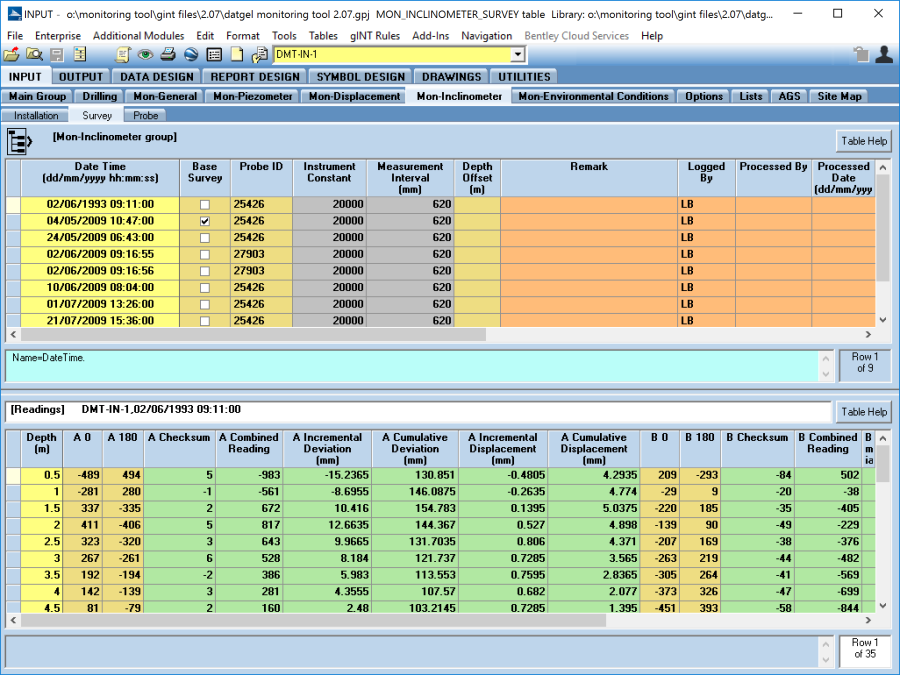
Task: Click the printer icon in toolbar
Action: point(168,55)
